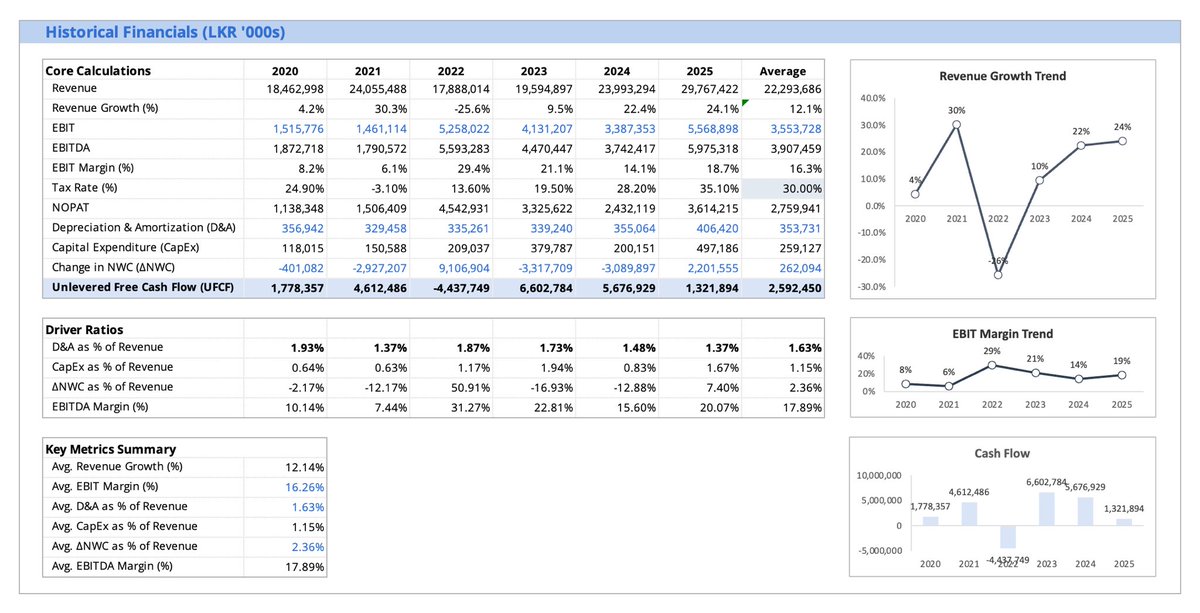Click 2022 Change in NWC value 9,106,904
This screenshot has height=613, width=1200.
465,267
